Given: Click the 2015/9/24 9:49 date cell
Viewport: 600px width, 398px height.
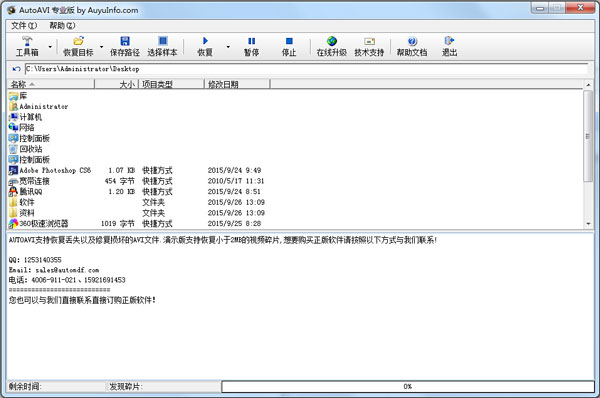Looking at the screenshot, I should (234, 170).
